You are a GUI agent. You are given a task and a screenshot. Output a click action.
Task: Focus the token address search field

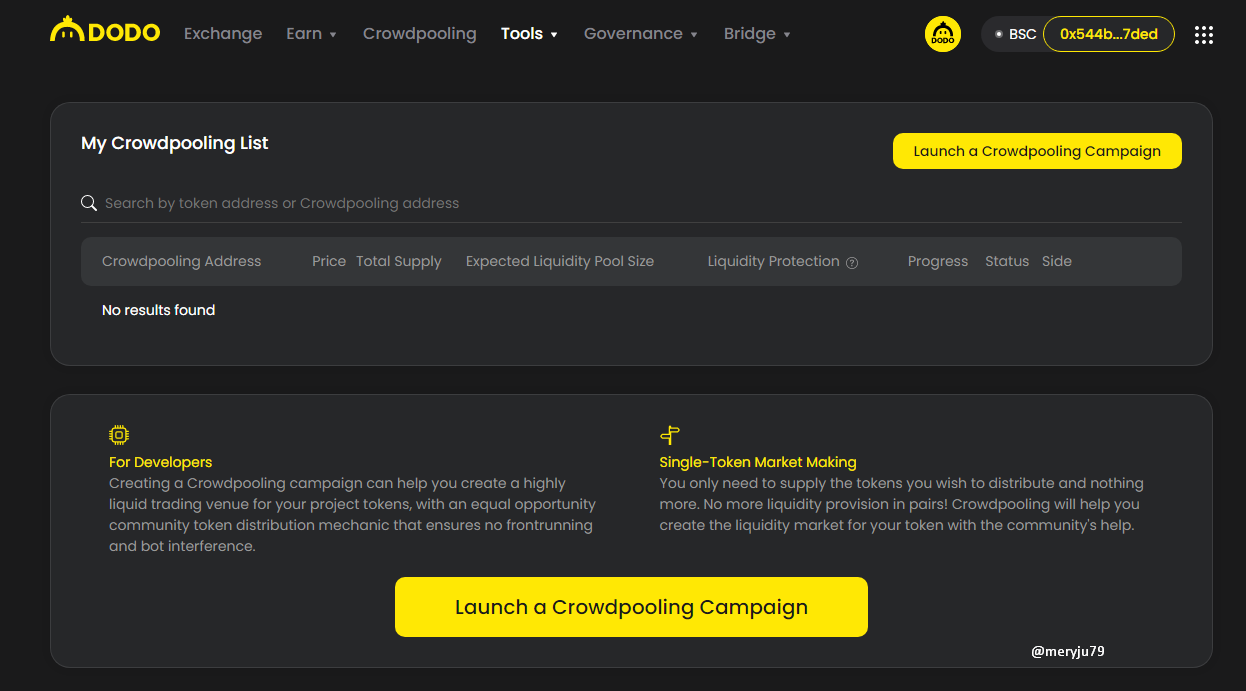coord(631,203)
